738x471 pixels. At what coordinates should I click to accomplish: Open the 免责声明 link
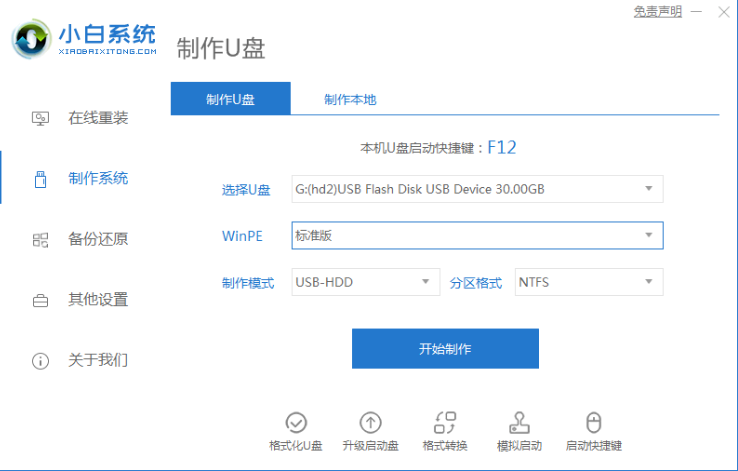pyautogui.click(x=657, y=12)
